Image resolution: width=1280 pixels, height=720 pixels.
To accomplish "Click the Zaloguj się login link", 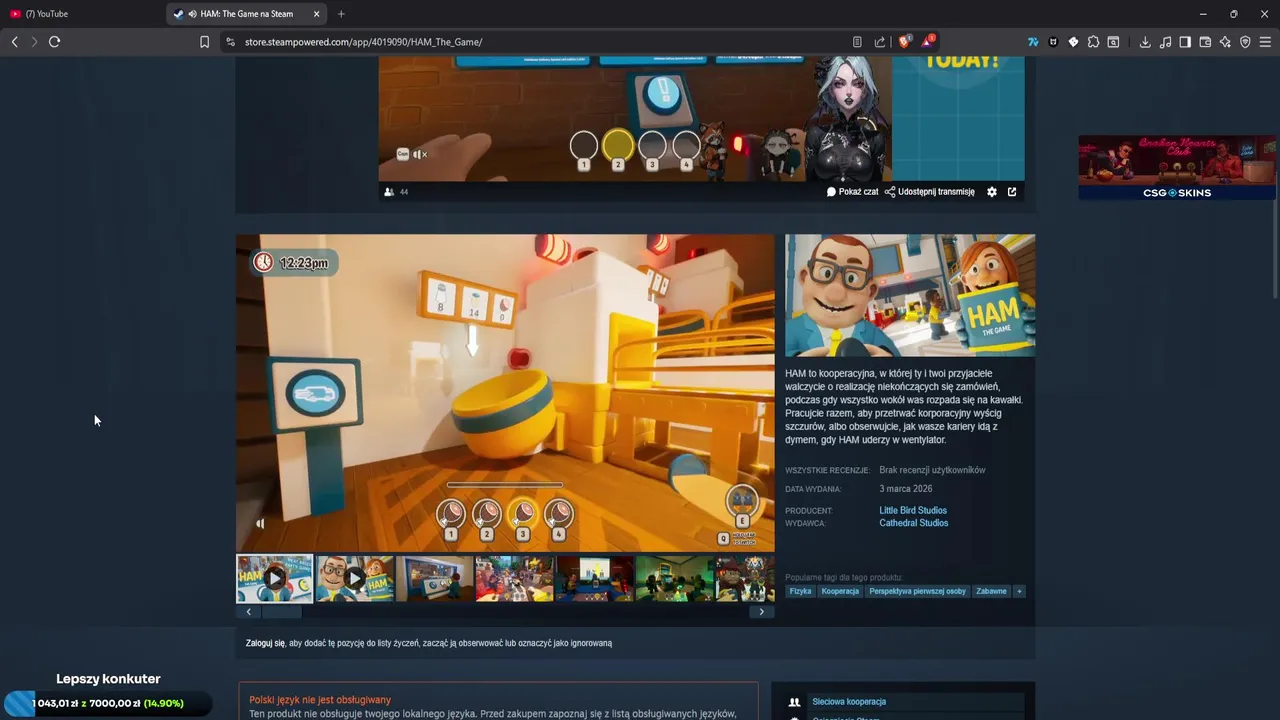I will click(265, 643).
